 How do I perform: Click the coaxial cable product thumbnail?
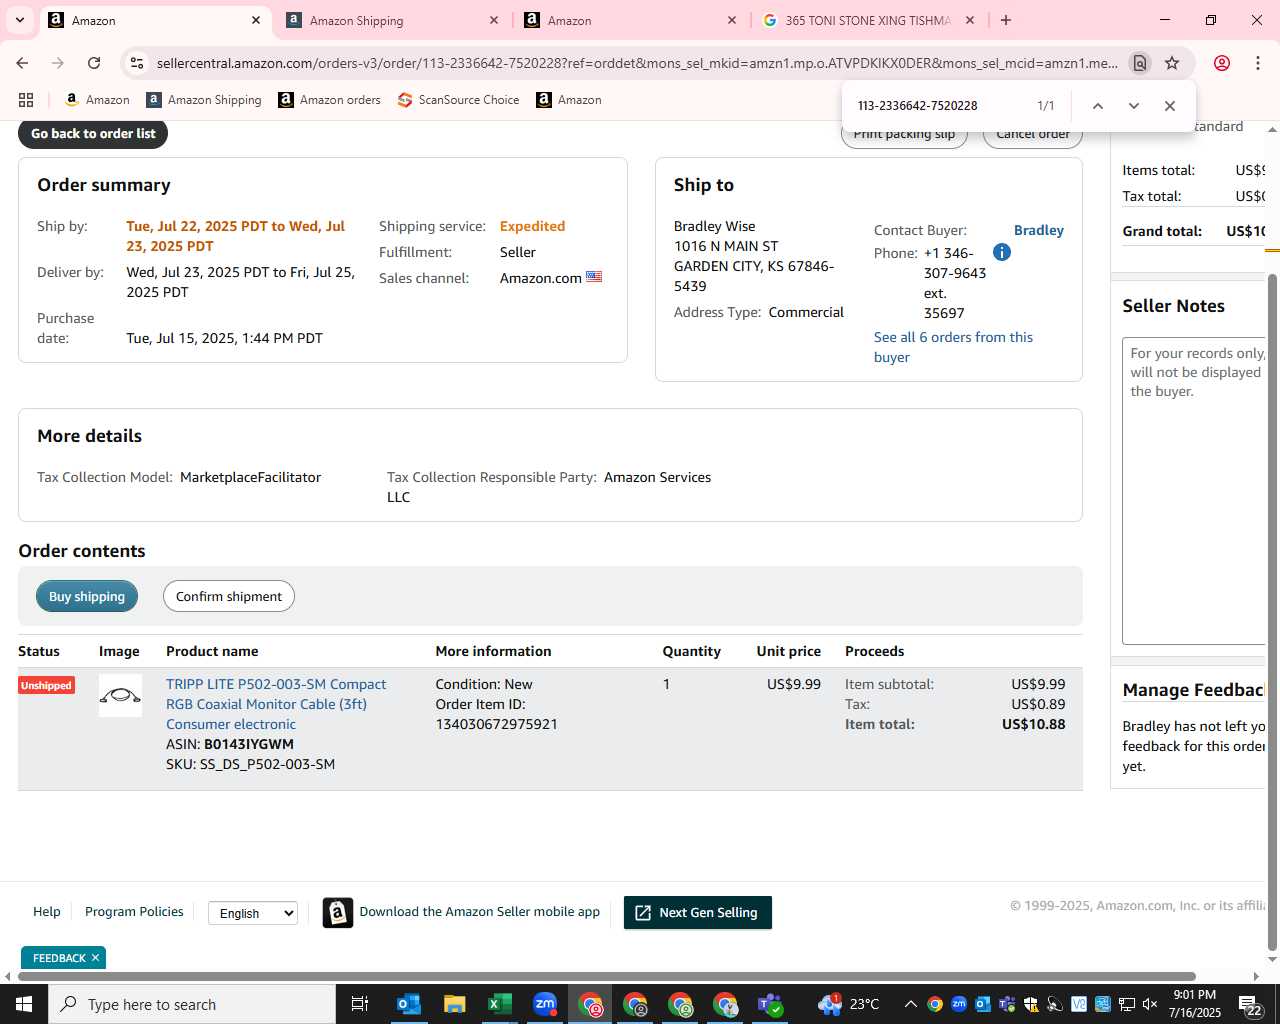coord(120,696)
